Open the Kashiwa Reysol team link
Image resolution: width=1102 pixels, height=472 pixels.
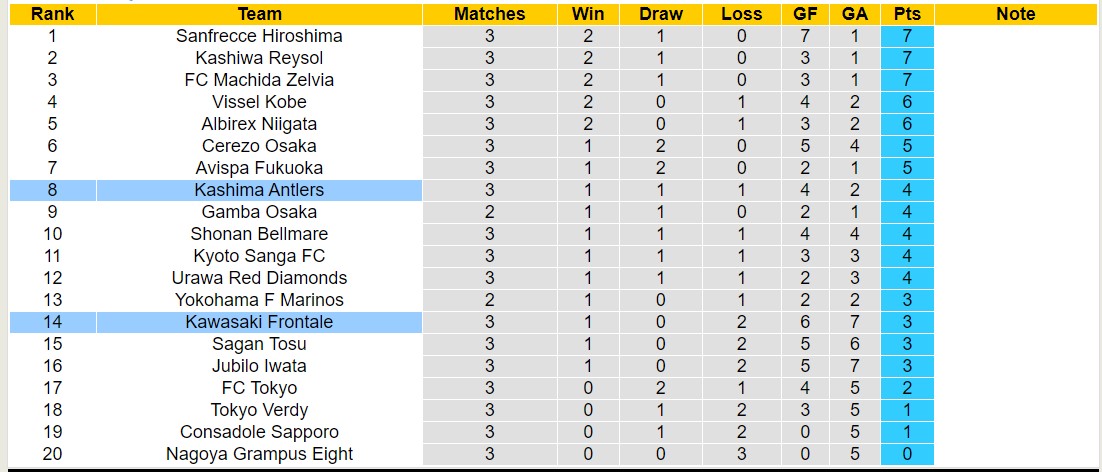click(259, 58)
